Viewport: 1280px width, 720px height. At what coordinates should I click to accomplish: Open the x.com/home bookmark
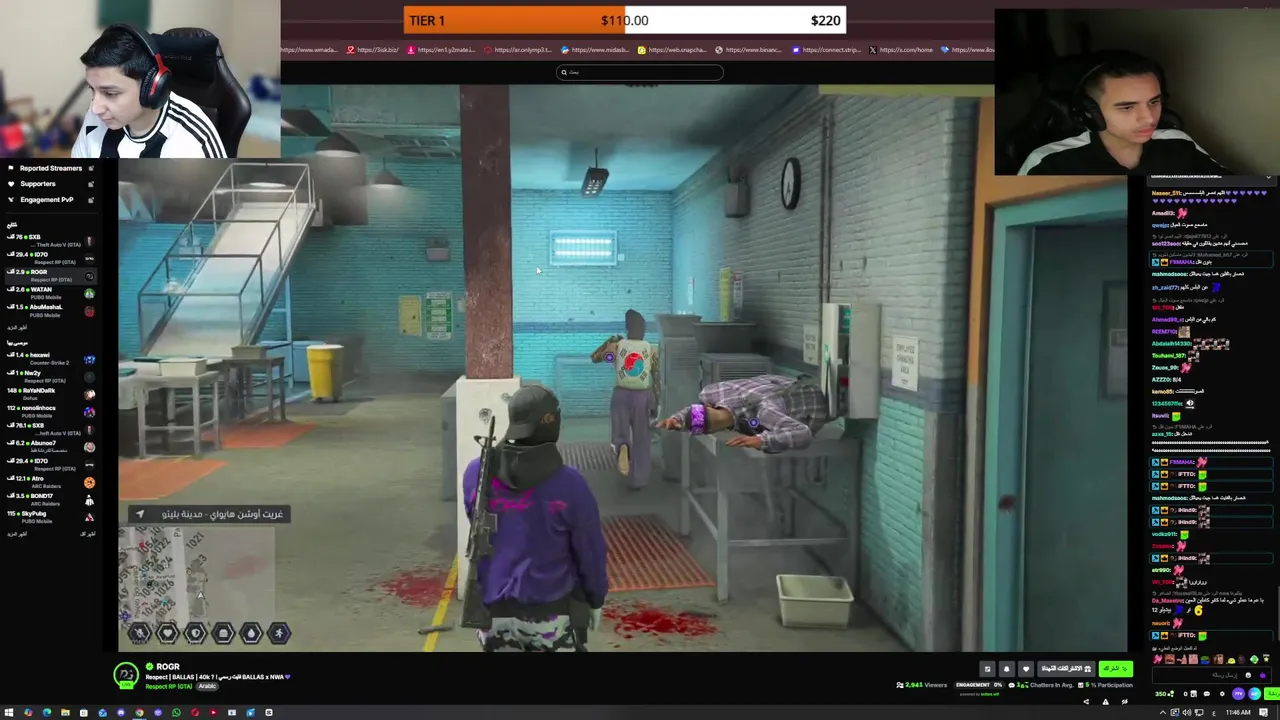click(x=902, y=49)
